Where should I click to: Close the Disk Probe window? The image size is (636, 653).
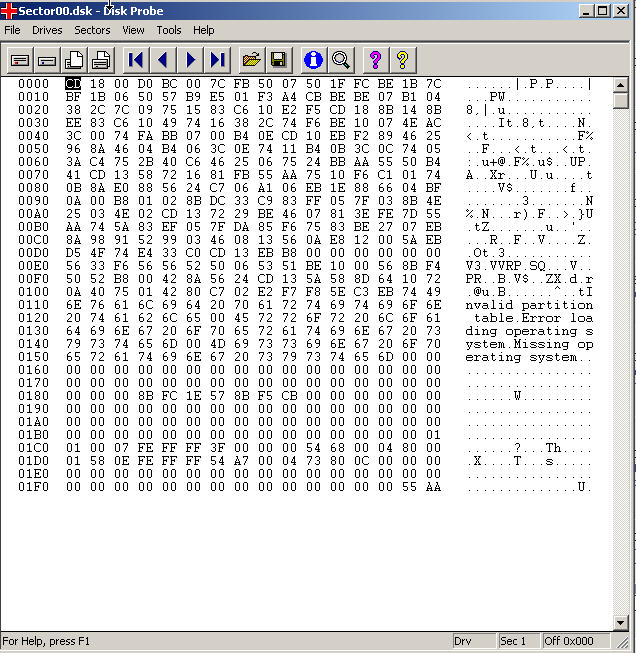coord(621,11)
